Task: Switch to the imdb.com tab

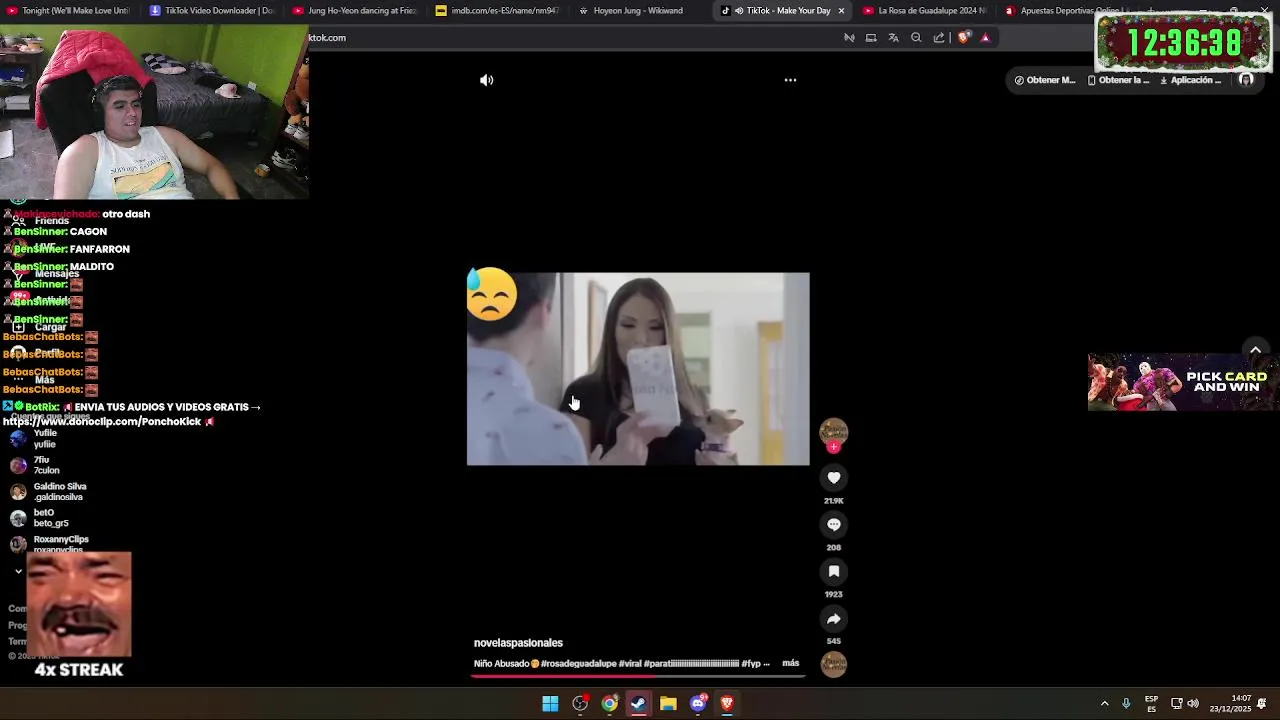Action: [x=498, y=11]
